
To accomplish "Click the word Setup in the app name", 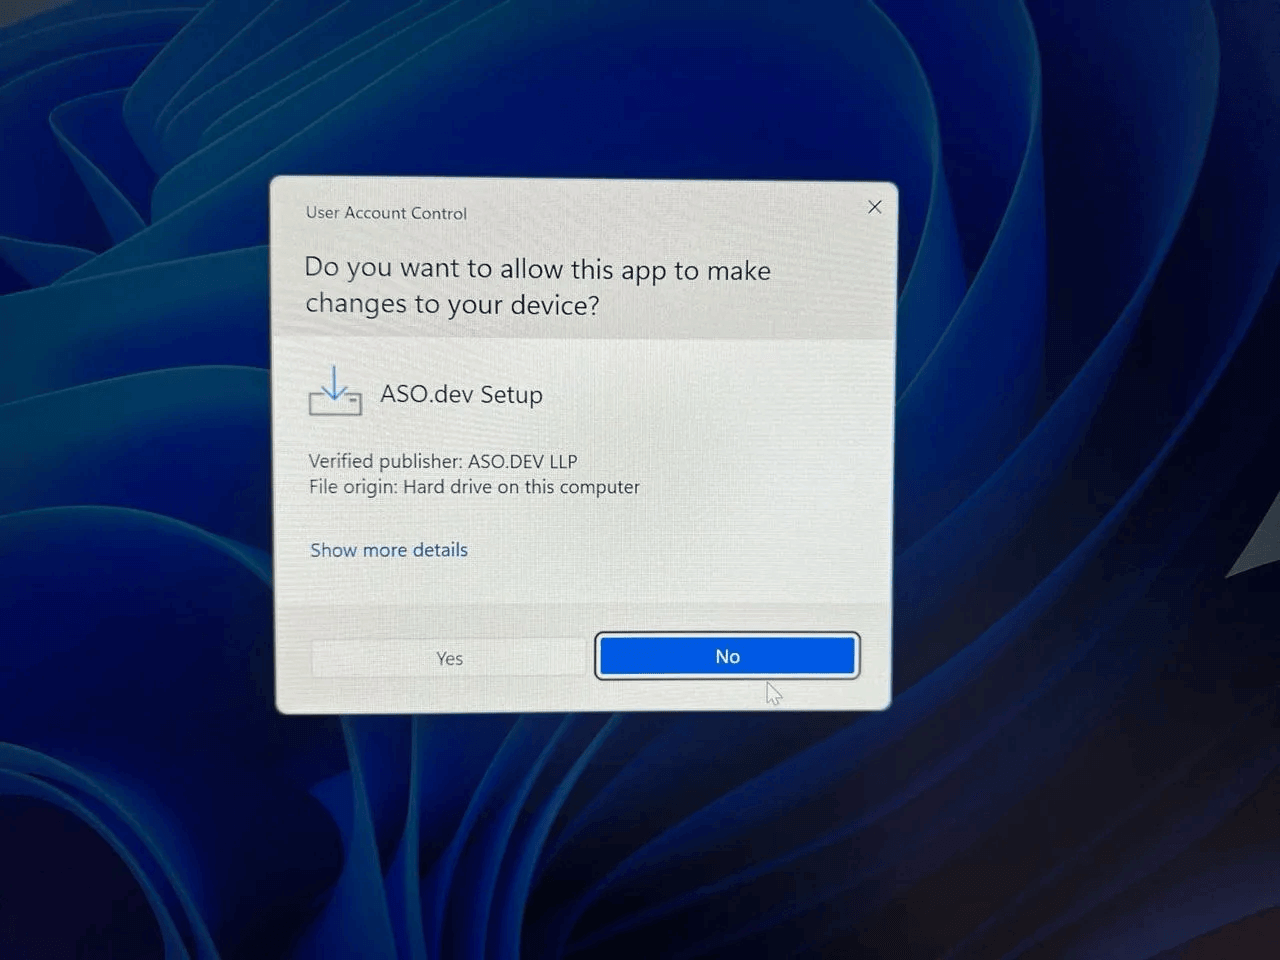I will [x=511, y=395].
